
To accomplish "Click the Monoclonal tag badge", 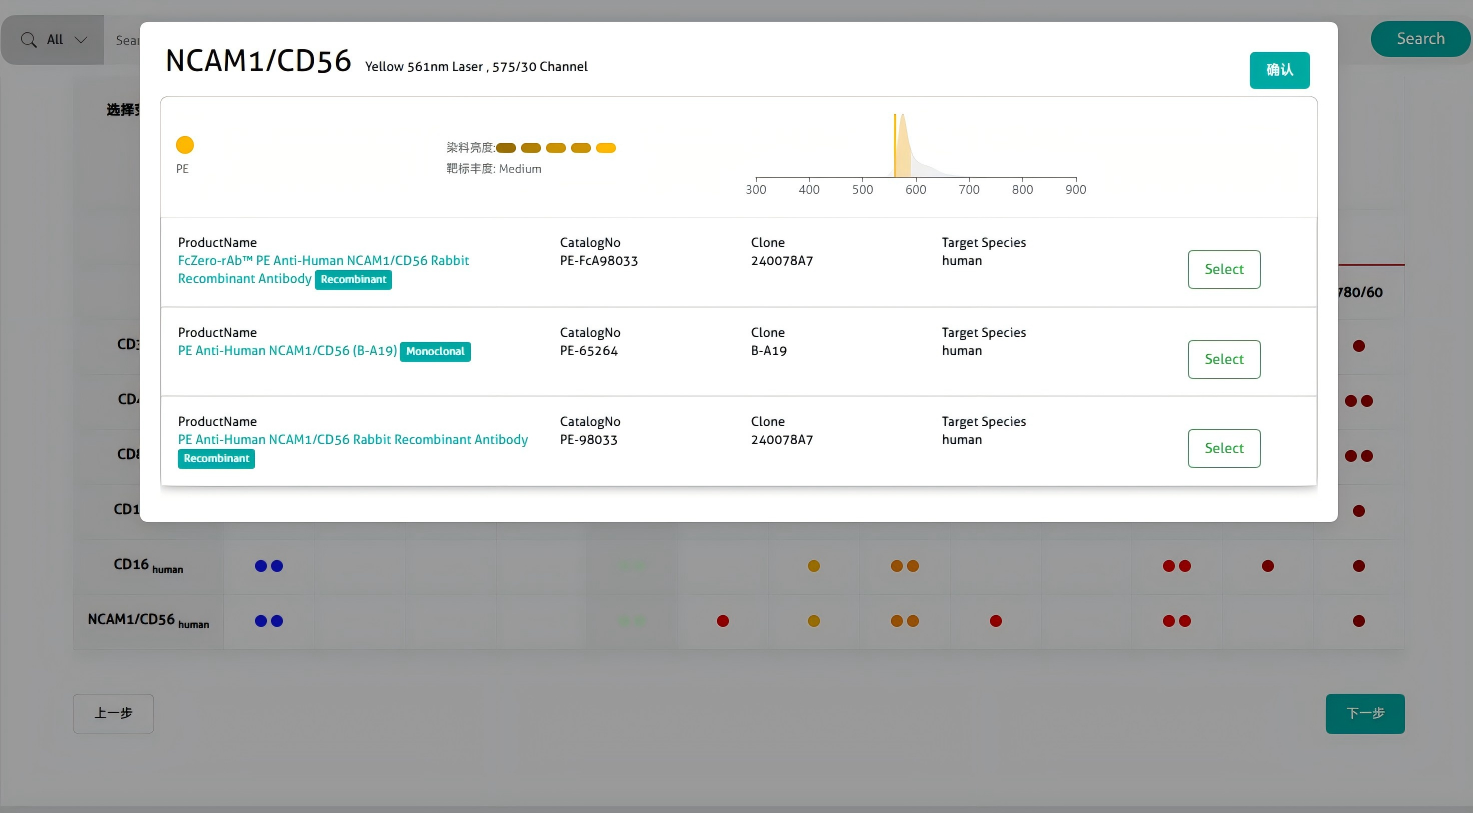I will pyautogui.click(x=435, y=352).
